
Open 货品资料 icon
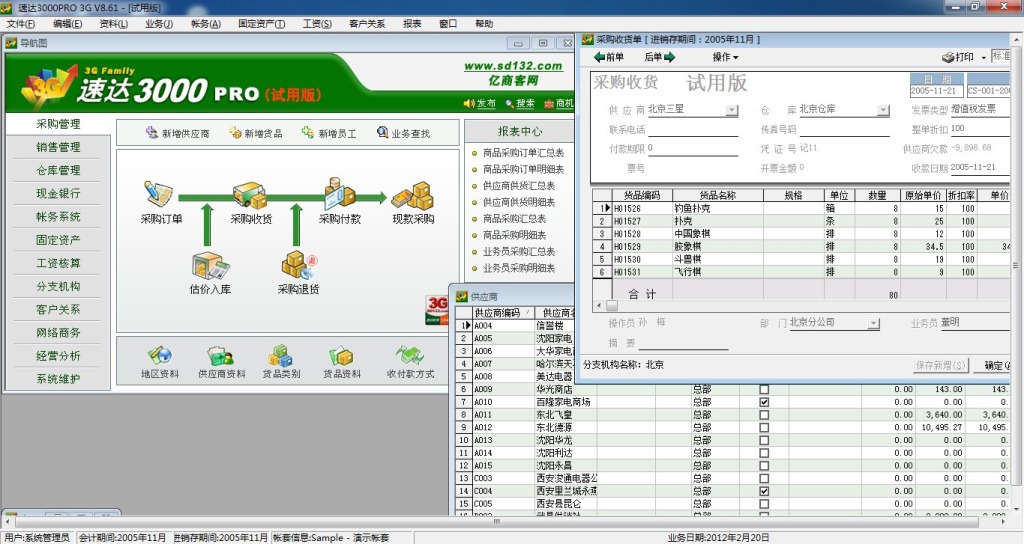point(342,356)
